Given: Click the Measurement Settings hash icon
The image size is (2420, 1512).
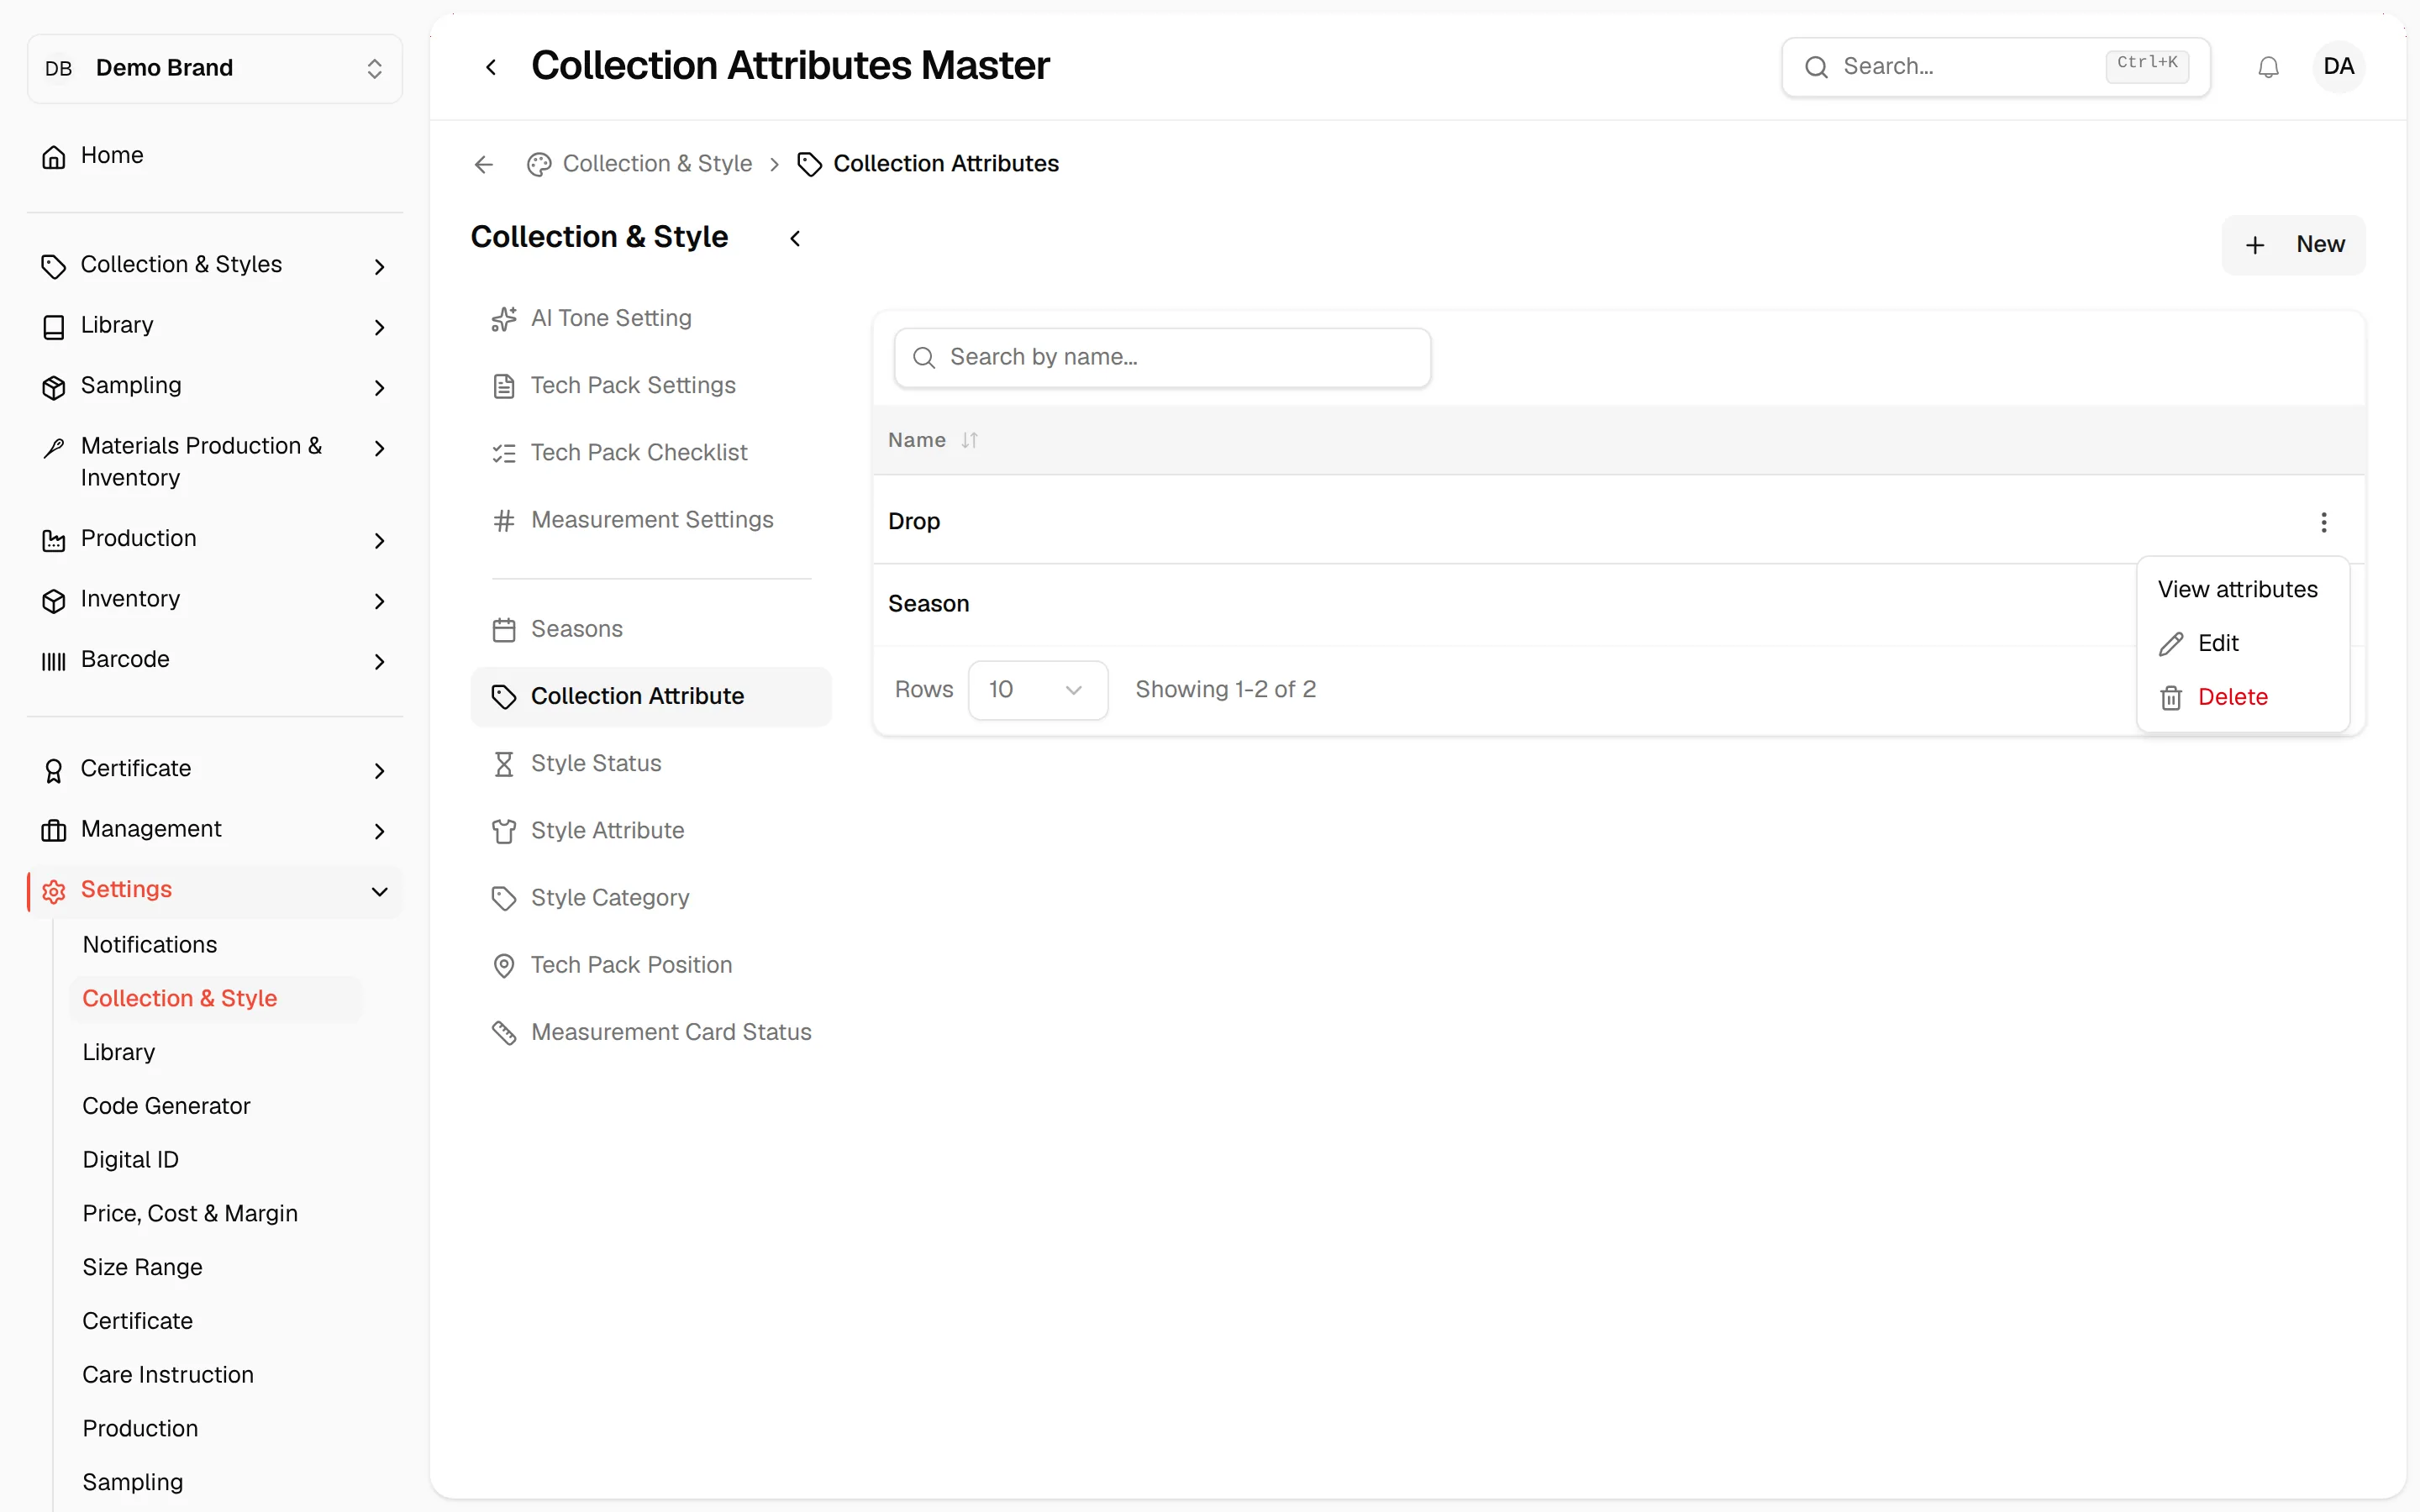Looking at the screenshot, I should (504, 520).
